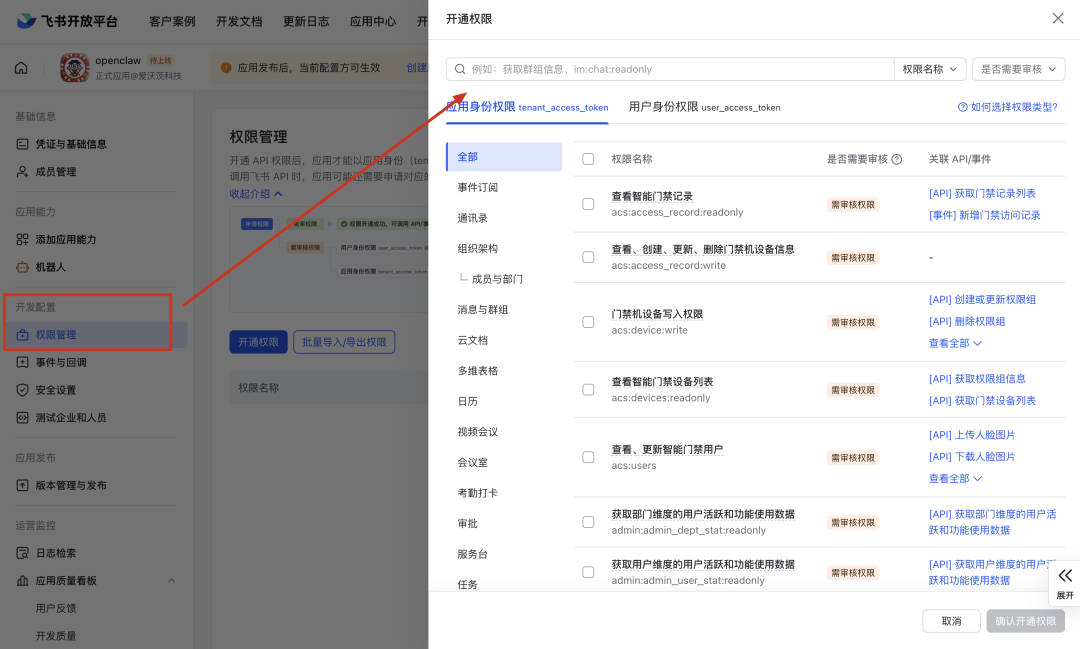Select 云文档 in the category list
The image size is (1080, 649).
[473, 340]
